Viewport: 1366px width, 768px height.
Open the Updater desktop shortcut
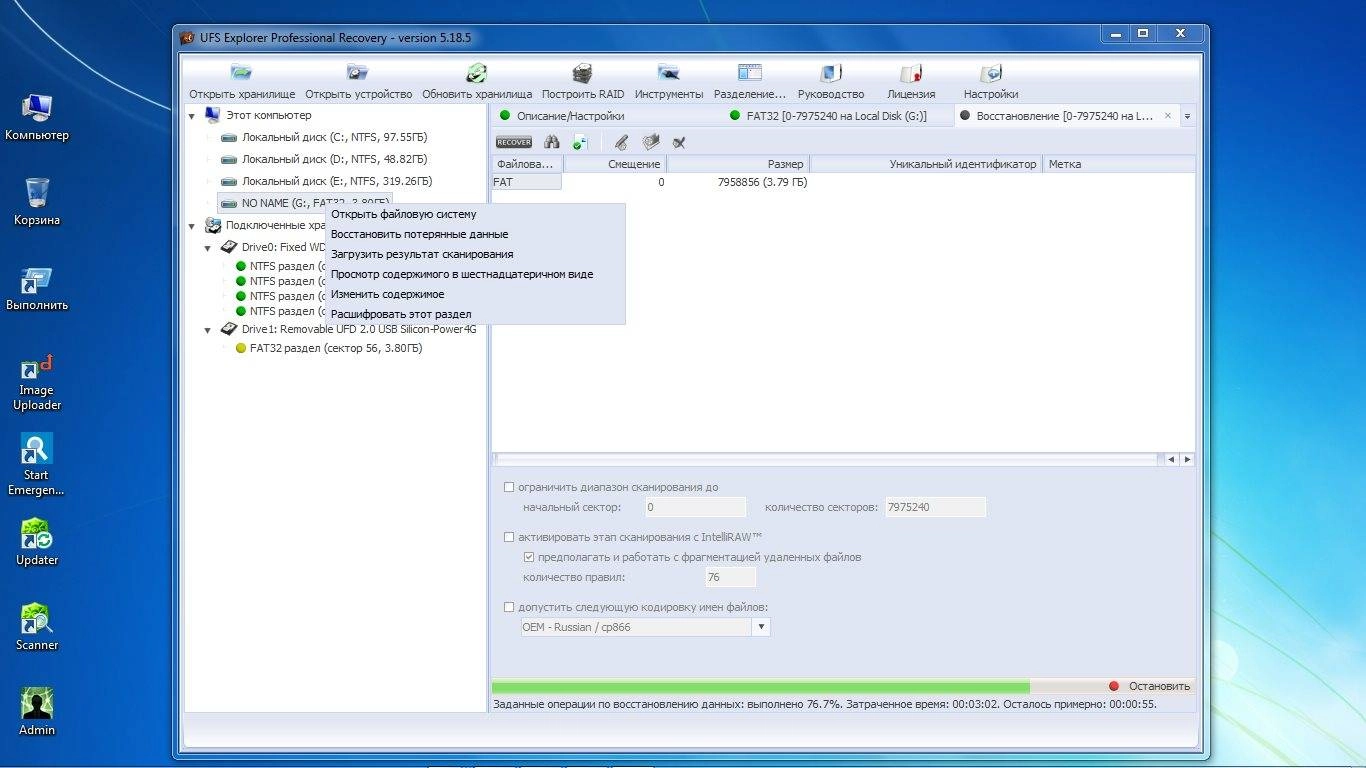tap(37, 542)
